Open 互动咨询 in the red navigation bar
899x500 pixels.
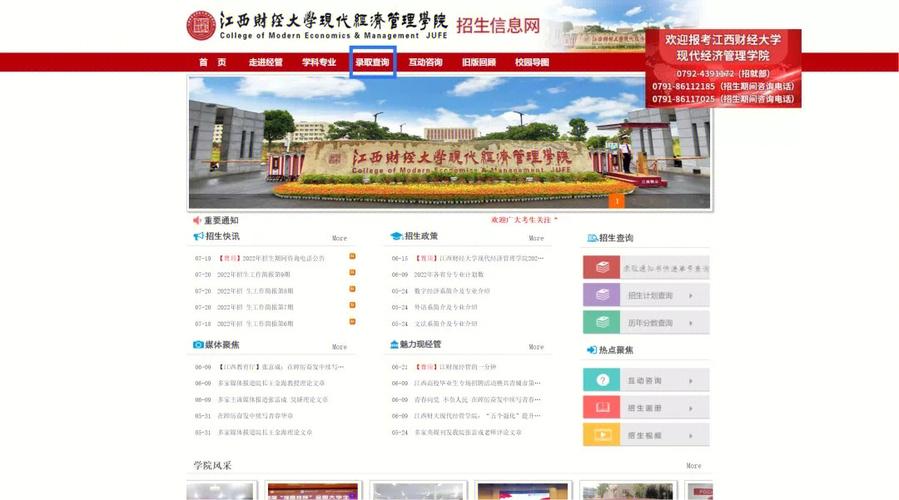425,62
